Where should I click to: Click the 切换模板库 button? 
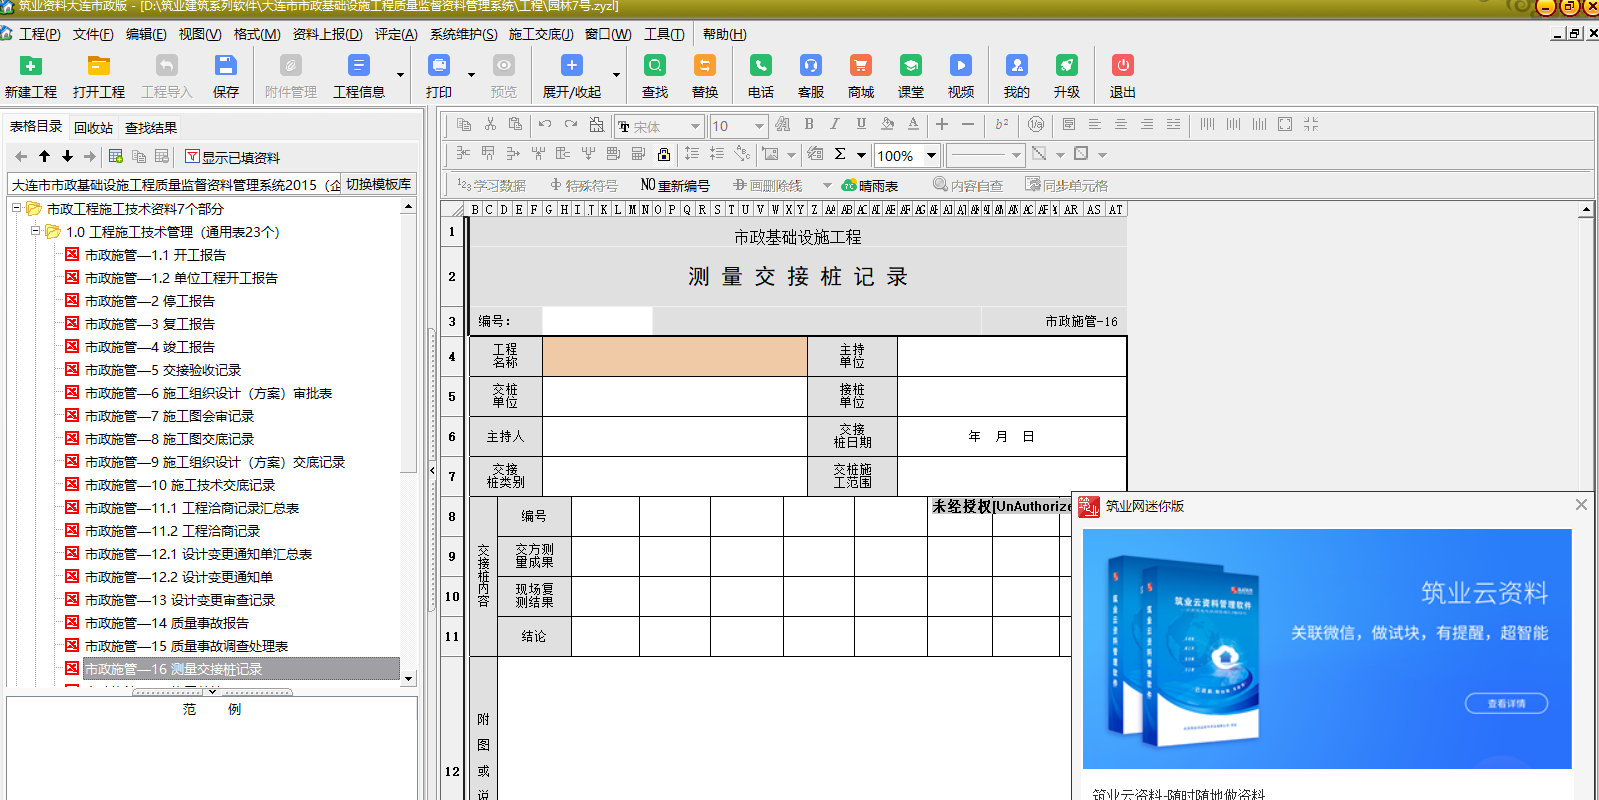point(378,184)
